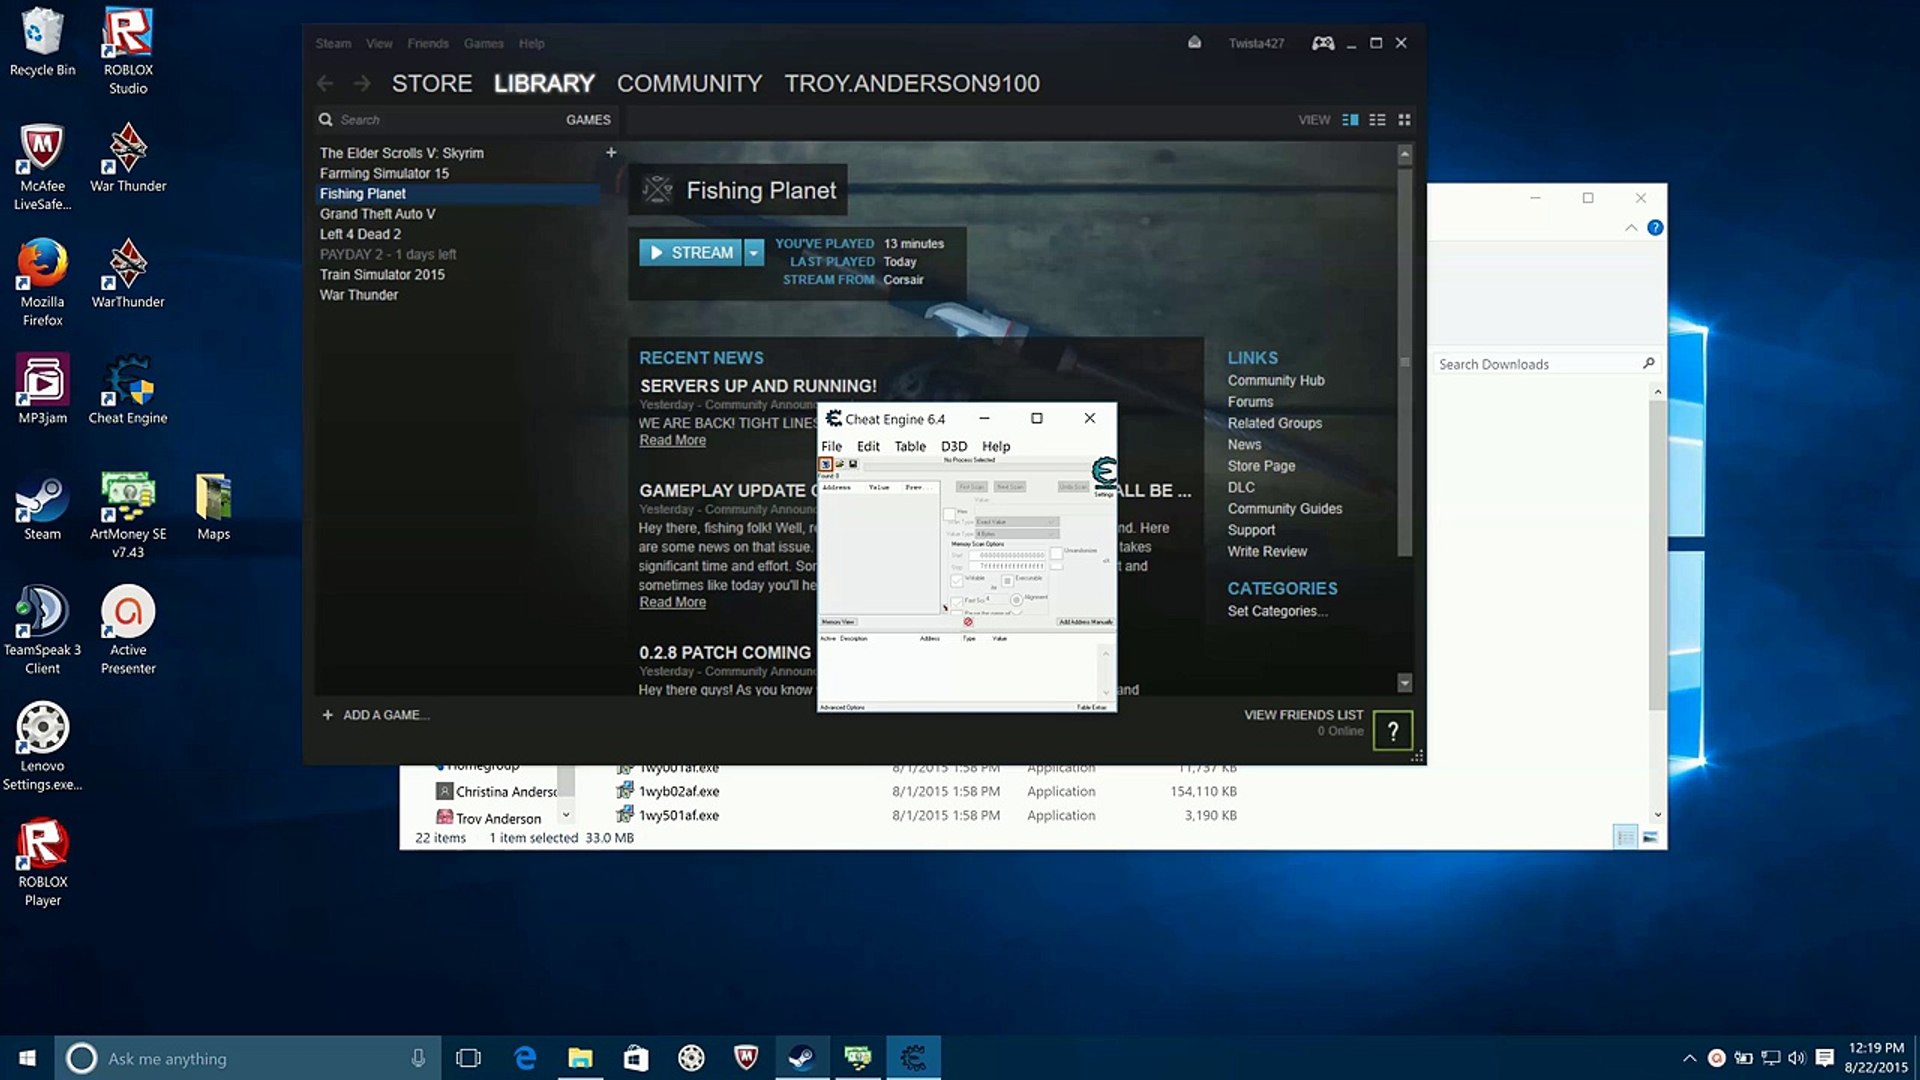Screen dimensions: 1920x1080
Task: Open Steam icon in taskbar
Action: (802, 1058)
